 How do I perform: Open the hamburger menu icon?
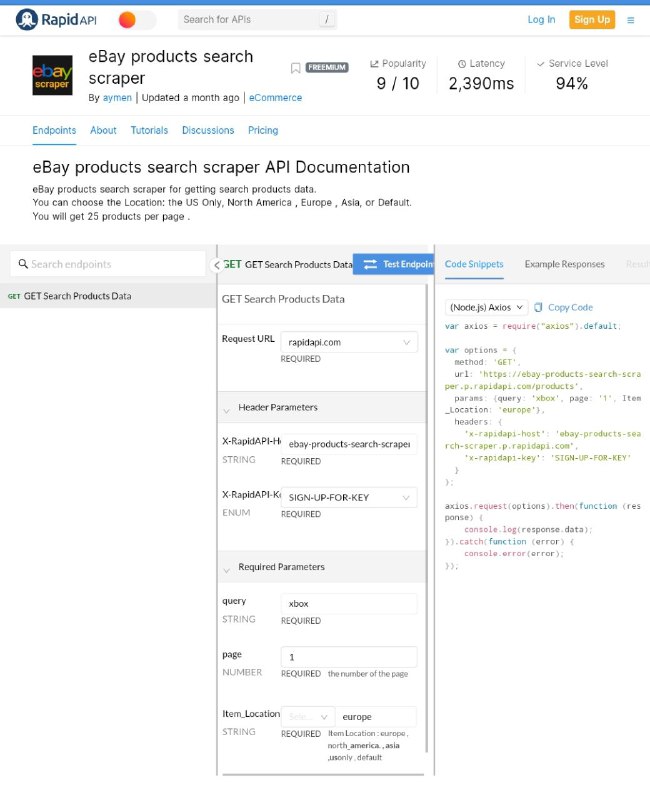[631, 20]
